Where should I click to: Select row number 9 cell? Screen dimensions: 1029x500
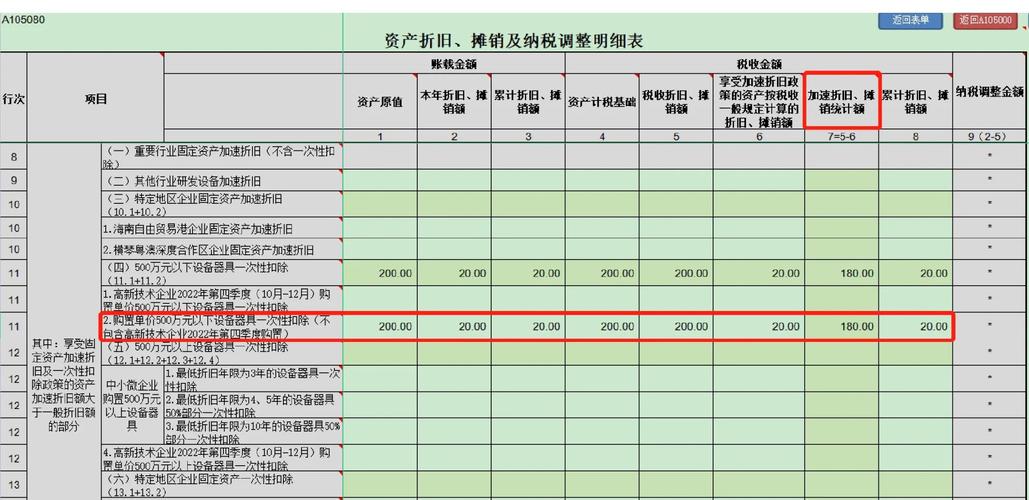click(13, 180)
